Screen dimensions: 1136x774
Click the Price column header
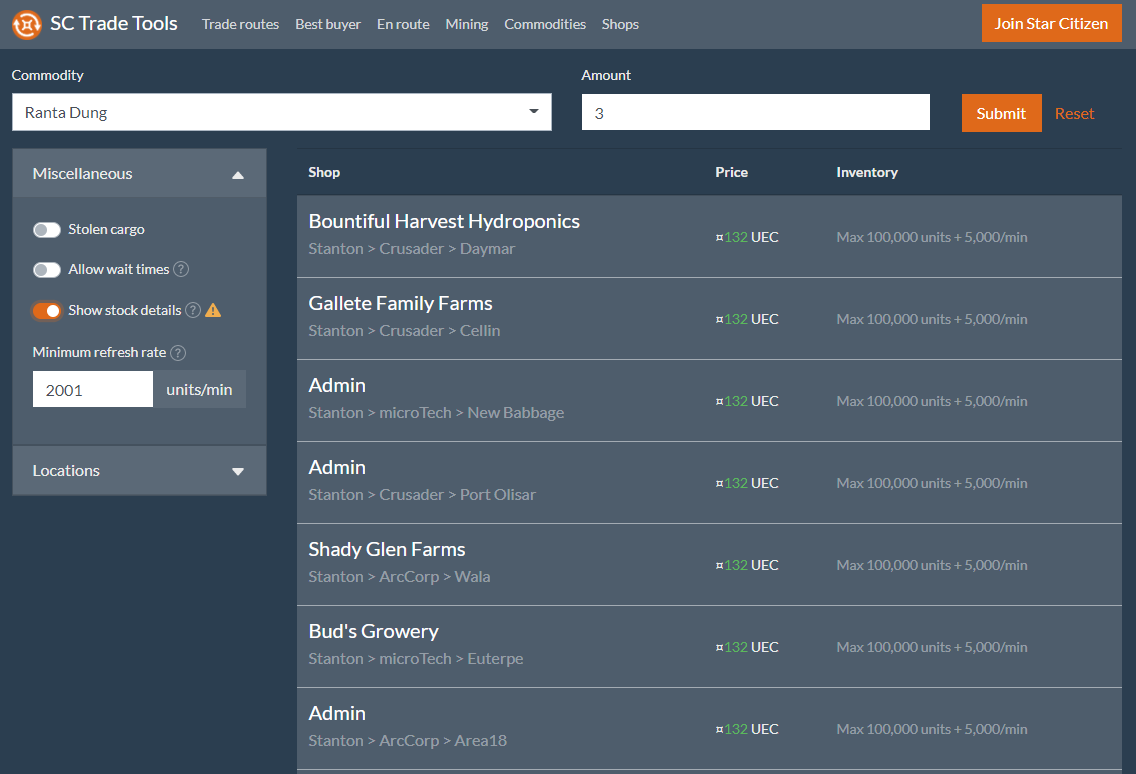tap(732, 172)
